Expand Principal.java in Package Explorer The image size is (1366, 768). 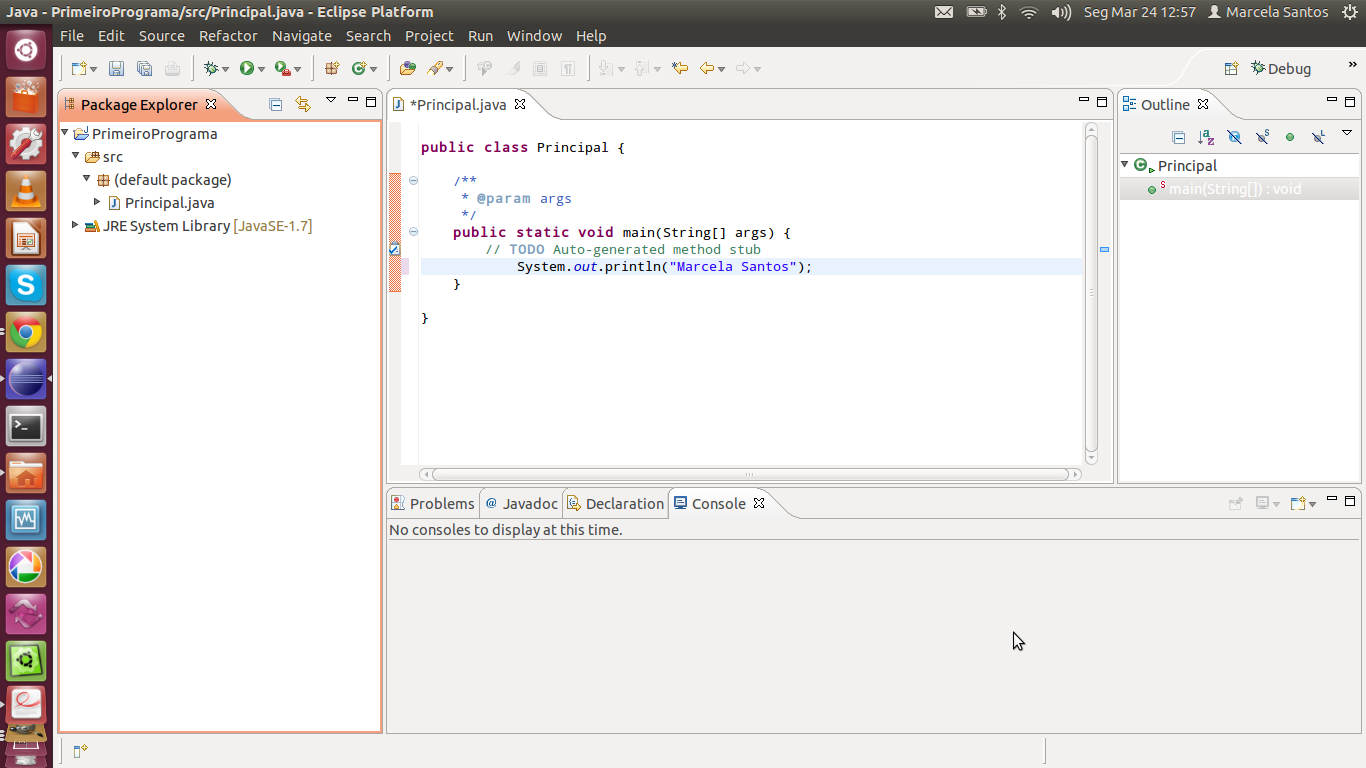pyautogui.click(x=97, y=203)
